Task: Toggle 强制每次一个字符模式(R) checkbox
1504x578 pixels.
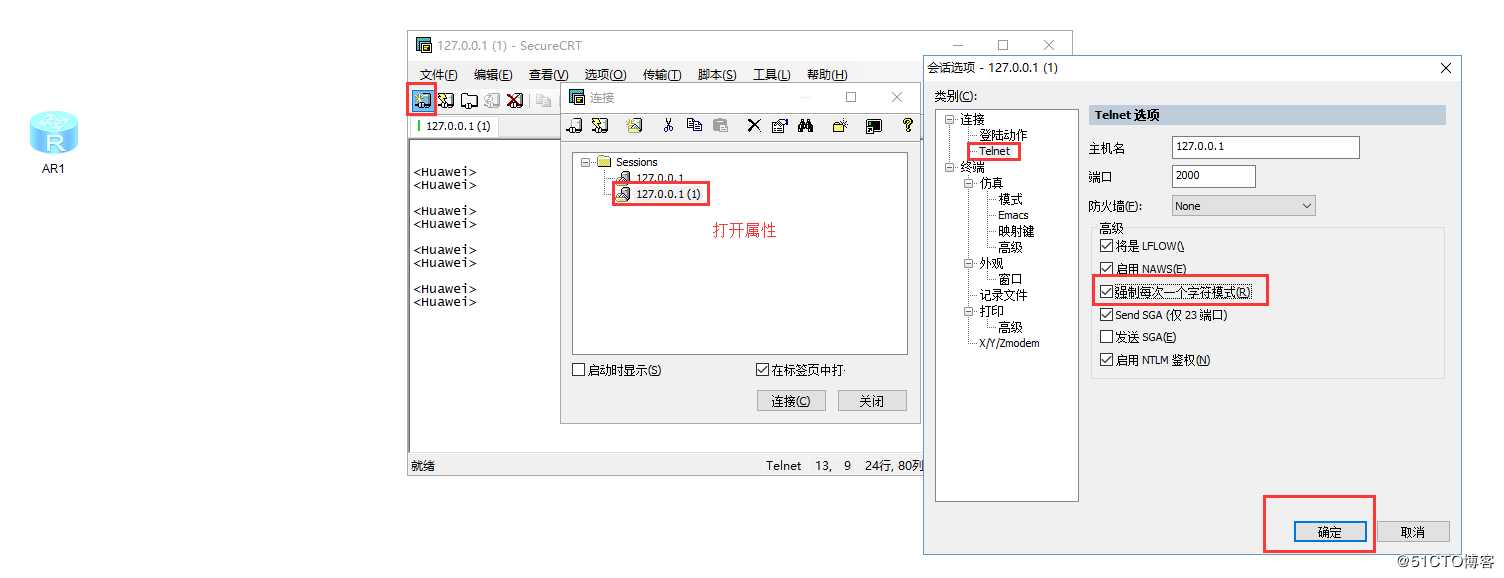Action: pyautogui.click(x=1106, y=291)
